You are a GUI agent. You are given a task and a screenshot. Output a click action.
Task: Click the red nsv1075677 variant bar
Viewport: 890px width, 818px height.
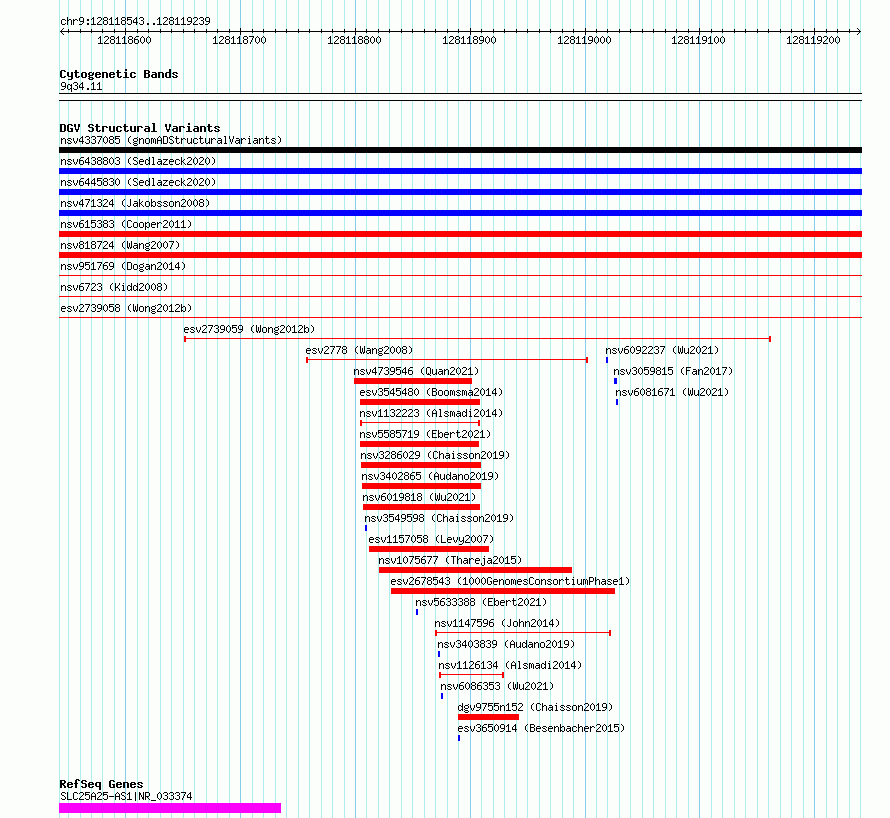tap(475, 570)
